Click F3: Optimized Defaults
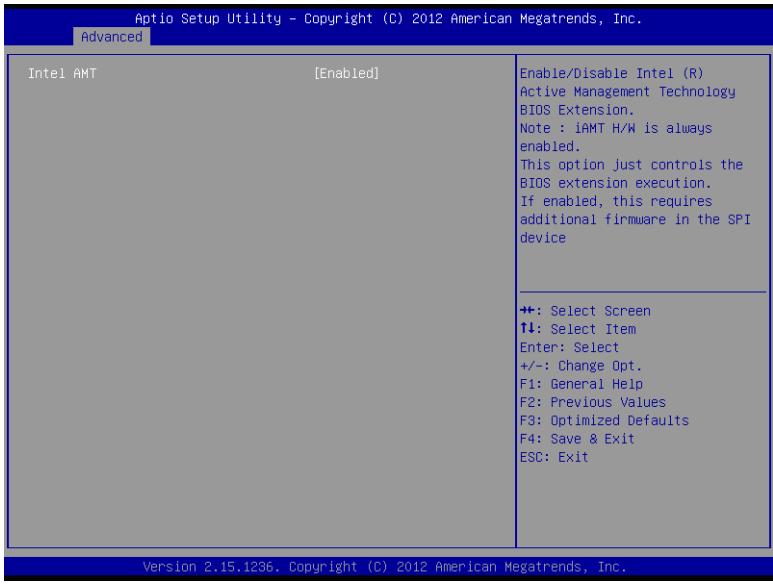Viewport: 773px width, 585px height. (x=604, y=420)
